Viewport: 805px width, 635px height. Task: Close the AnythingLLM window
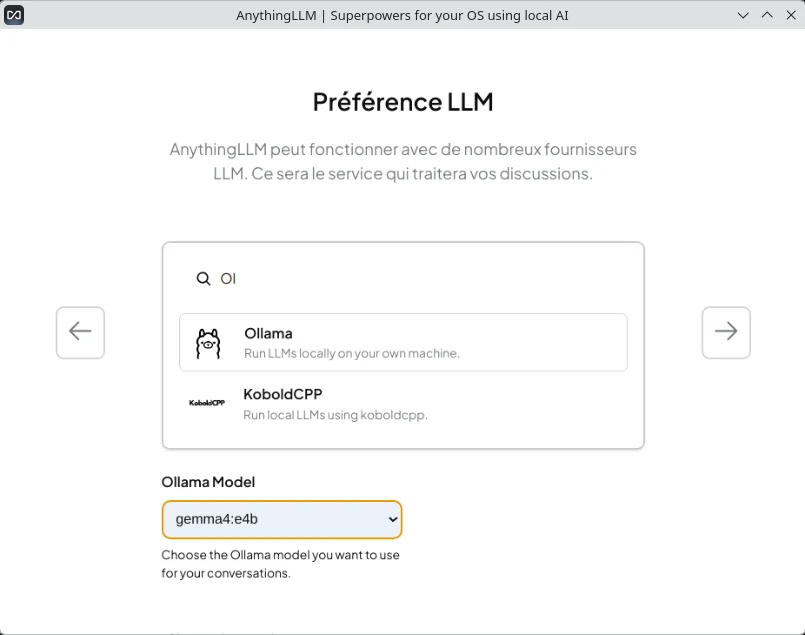790,15
